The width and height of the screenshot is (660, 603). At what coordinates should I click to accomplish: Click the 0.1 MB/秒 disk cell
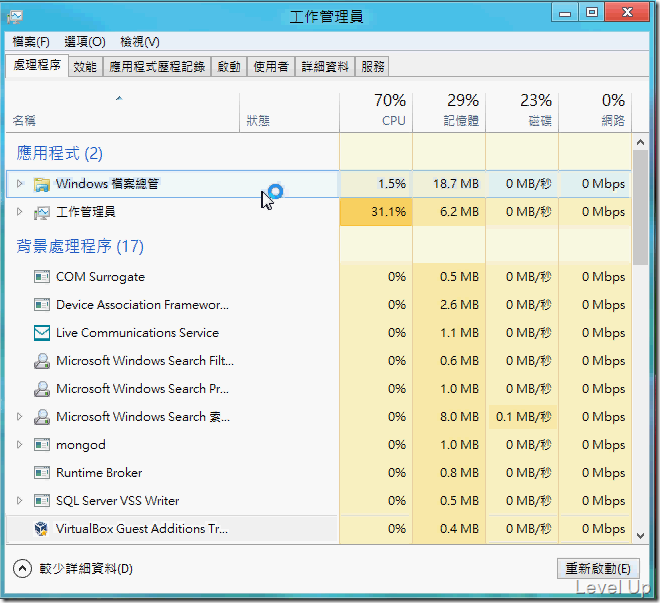point(522,417)
